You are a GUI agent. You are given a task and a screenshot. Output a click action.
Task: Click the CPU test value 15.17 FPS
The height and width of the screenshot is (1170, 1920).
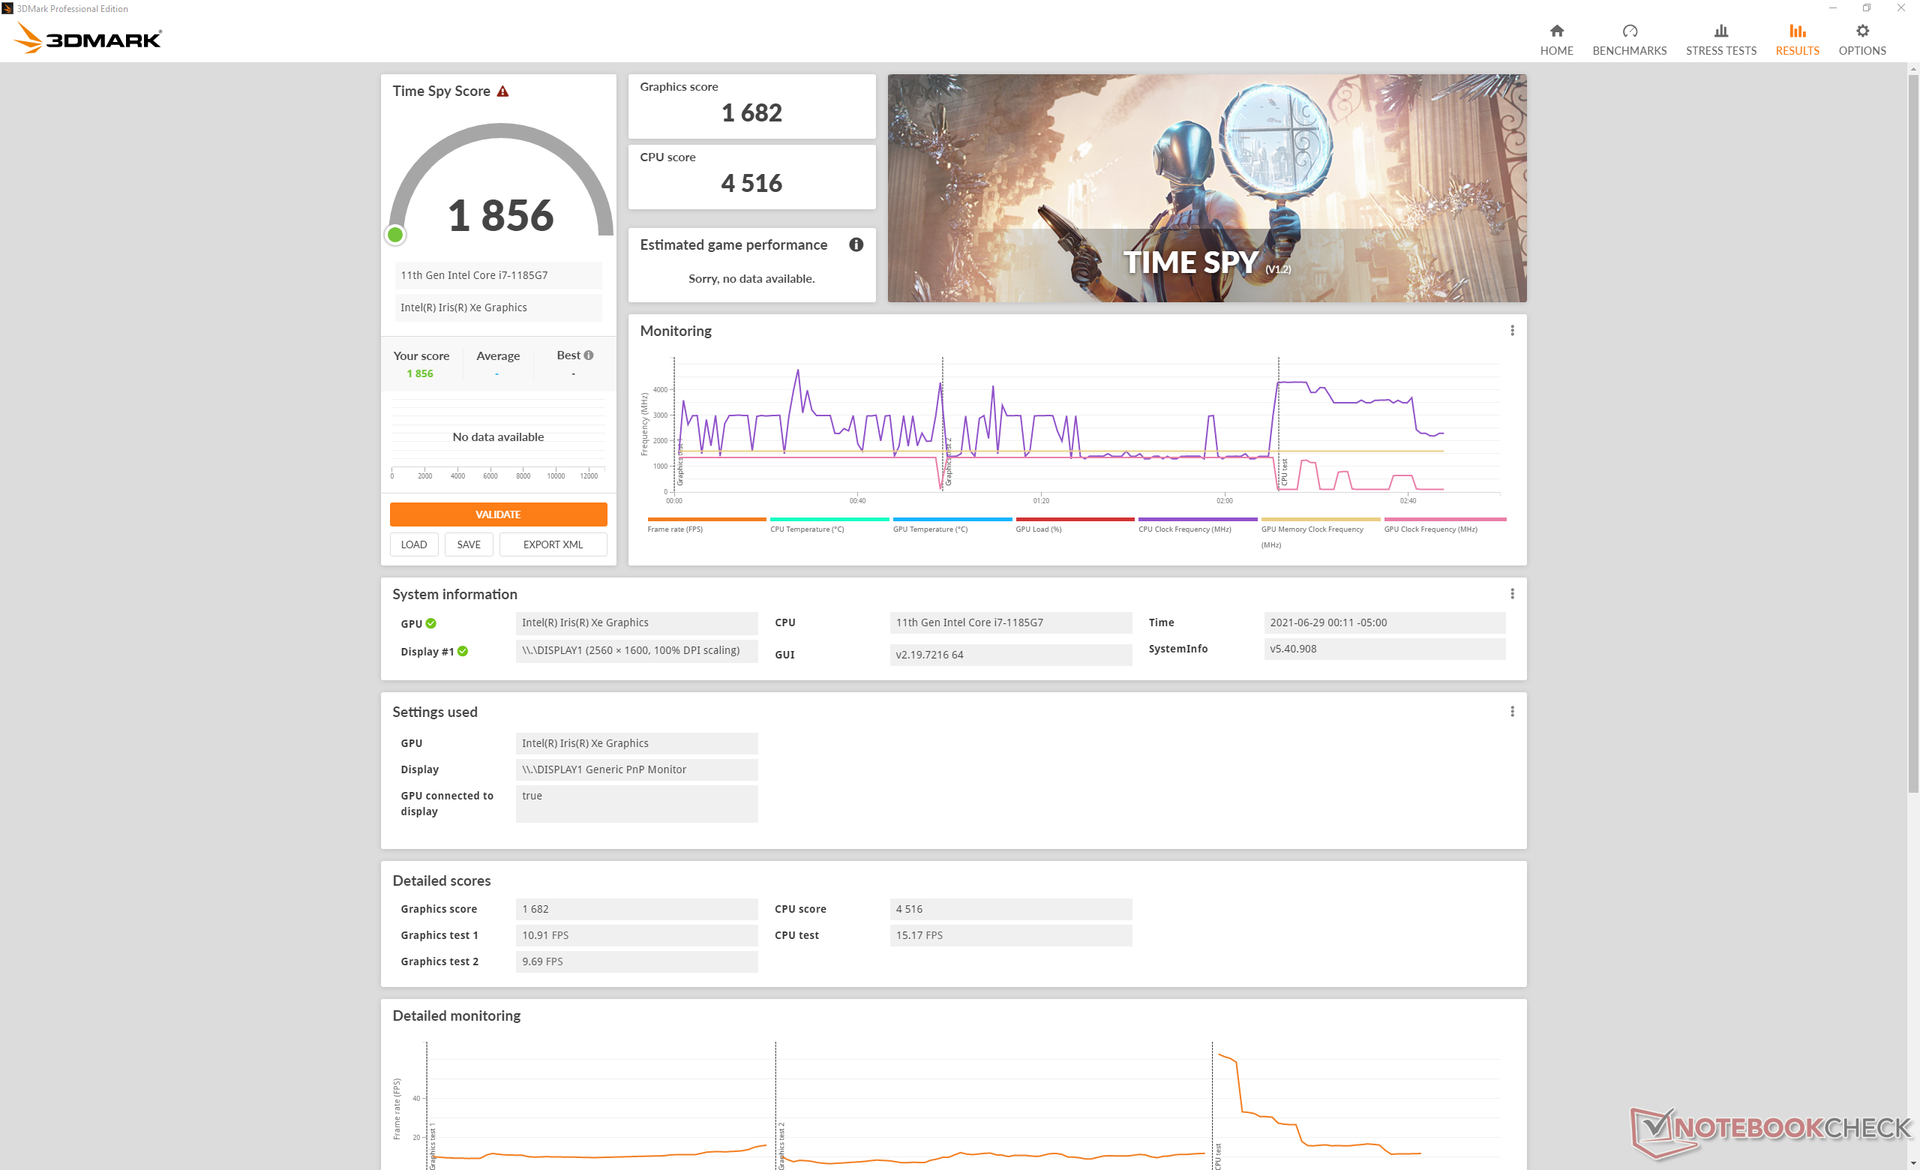(1010, 936)
